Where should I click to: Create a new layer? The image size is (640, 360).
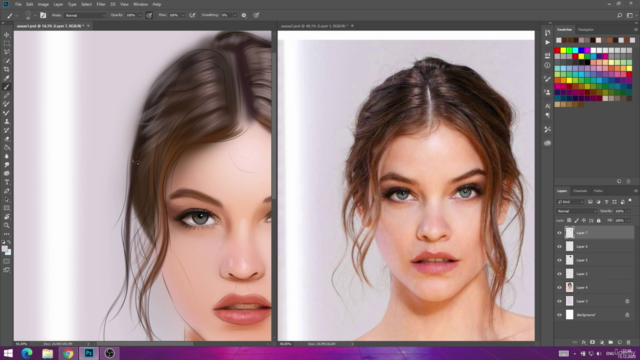pos(620,342)
